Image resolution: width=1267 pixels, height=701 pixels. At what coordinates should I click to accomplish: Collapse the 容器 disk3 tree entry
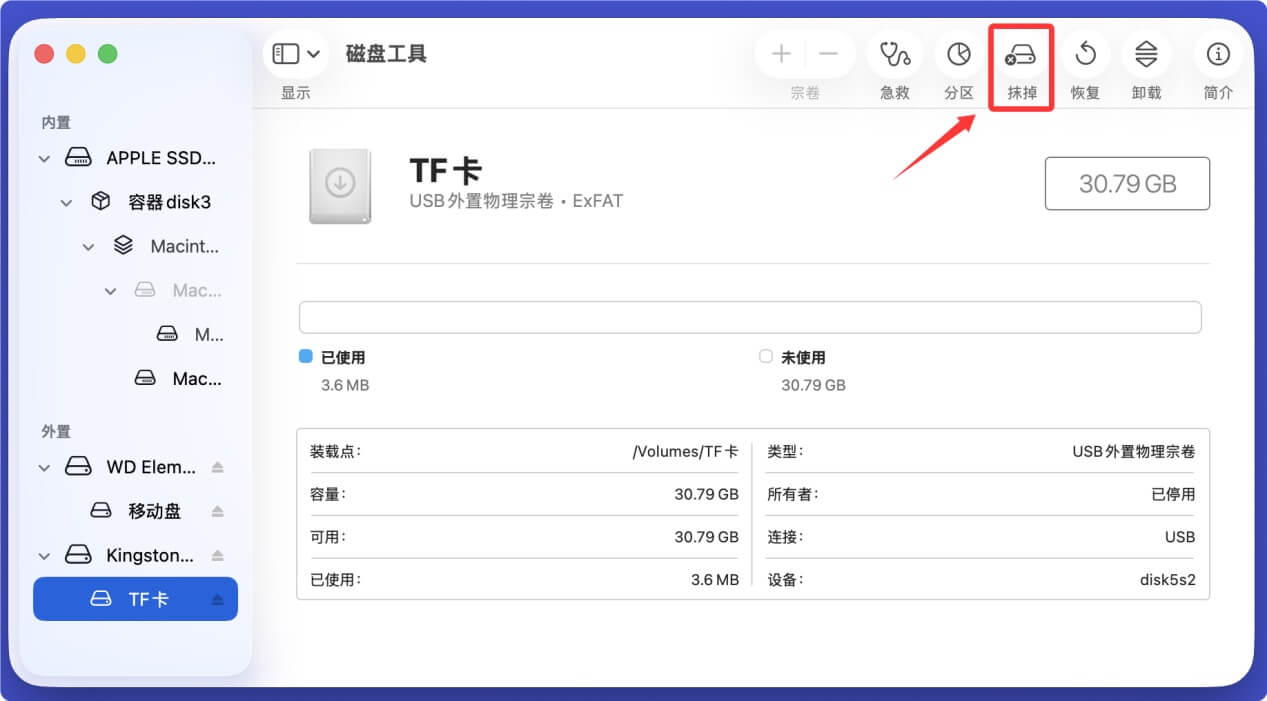tap(66, 201)
